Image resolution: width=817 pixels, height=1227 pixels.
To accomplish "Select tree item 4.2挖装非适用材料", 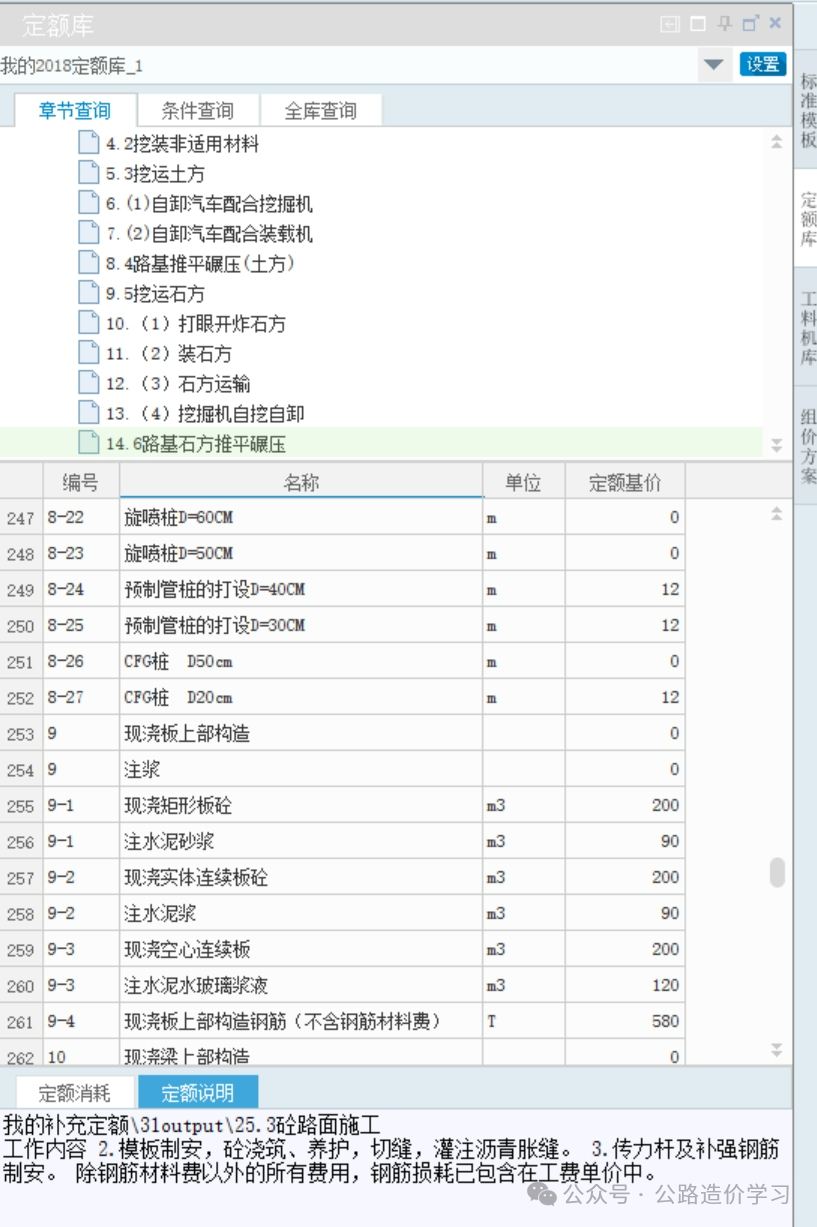I will click(x=182, y=144).
